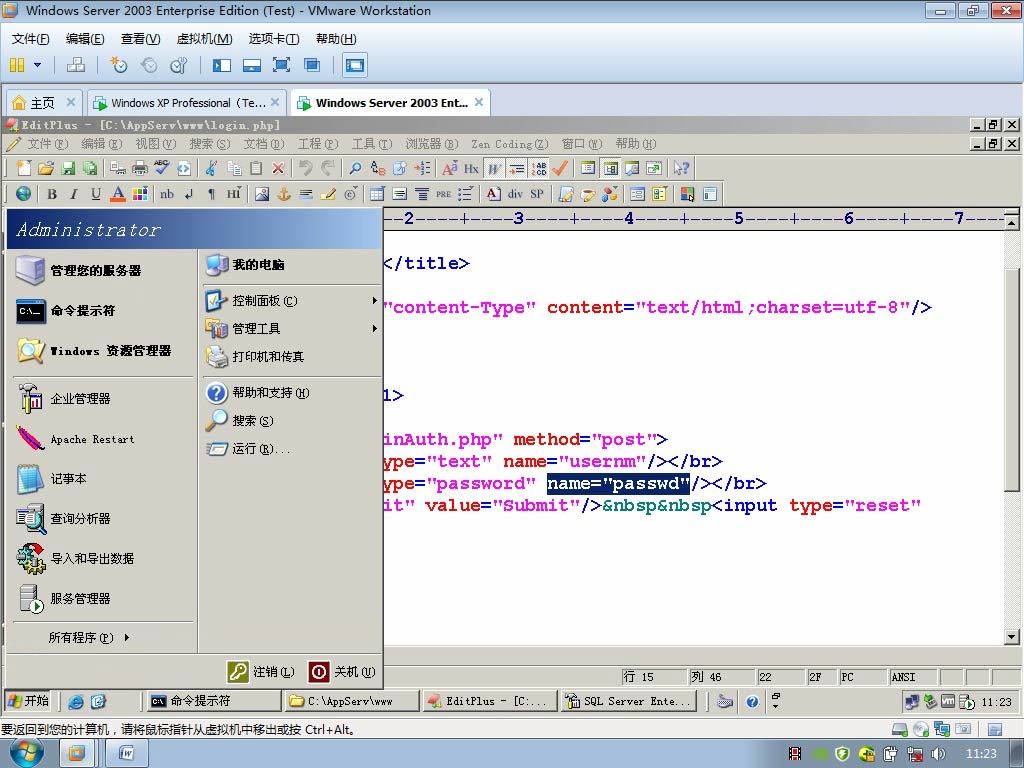Click the Insert Image icon
Viewport: 1024px width, 768px height.
pos(262,194)
